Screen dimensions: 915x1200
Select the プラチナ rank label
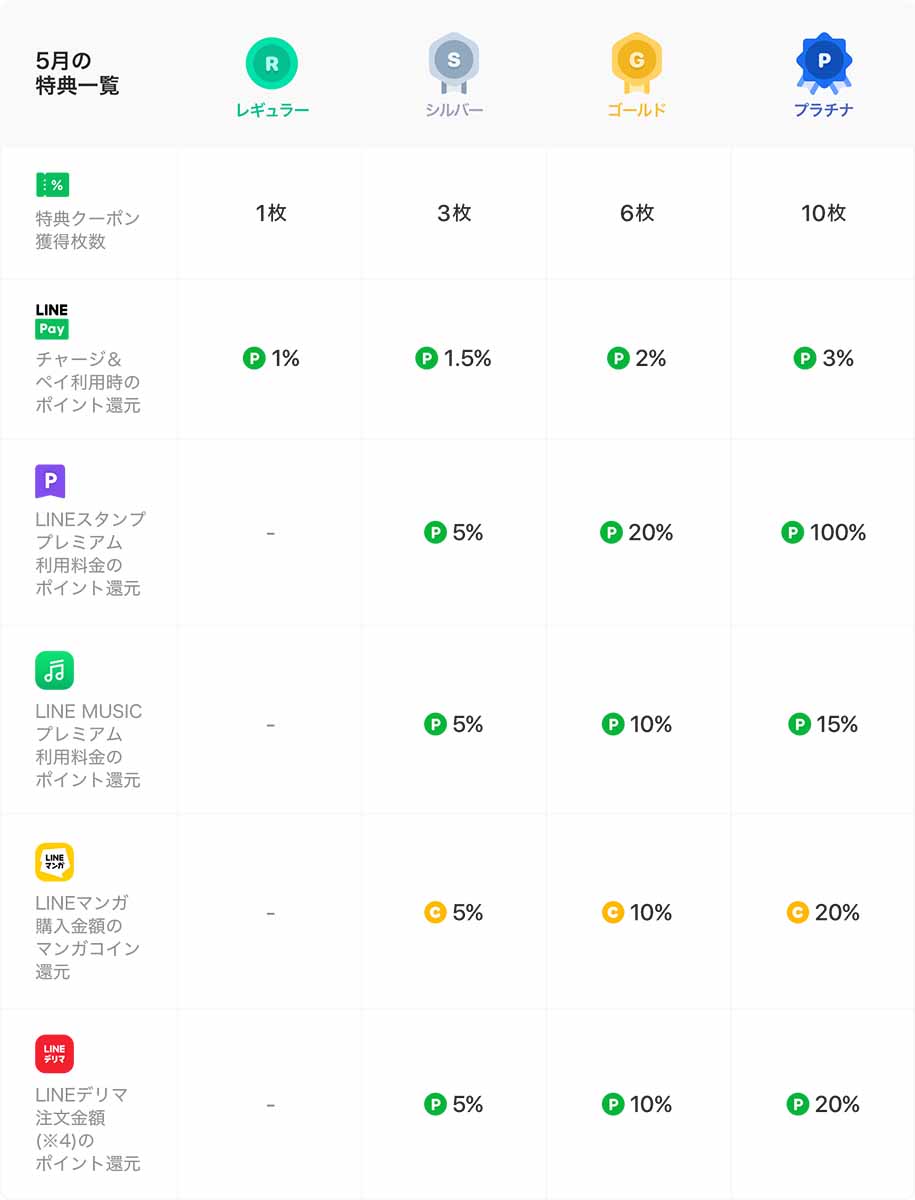coord(823,110)
